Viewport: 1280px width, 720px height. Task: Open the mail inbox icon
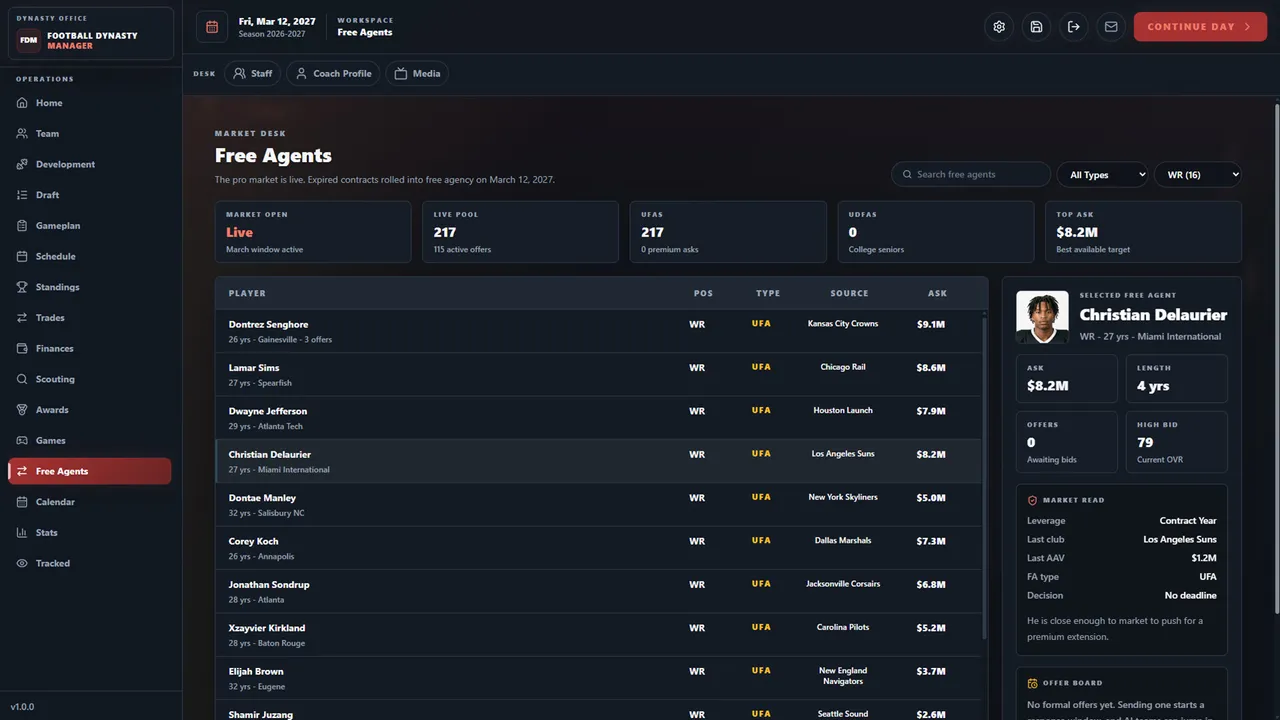click(1110, 27)
